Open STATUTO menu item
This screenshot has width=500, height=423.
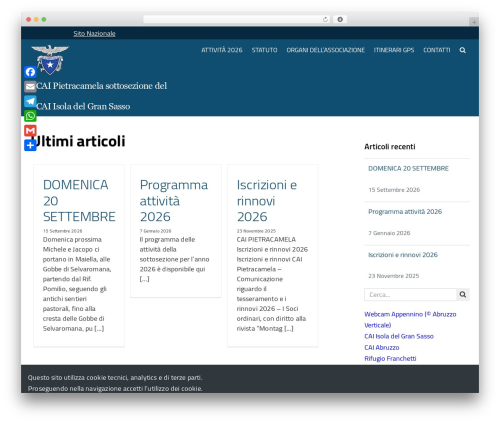click(x=264, y=50)
